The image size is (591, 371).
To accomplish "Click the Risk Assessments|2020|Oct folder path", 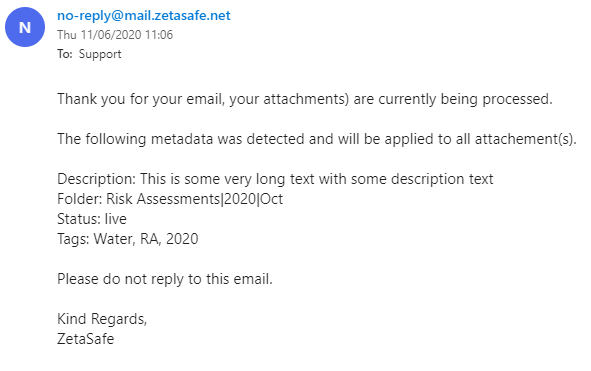I will 194,199.
